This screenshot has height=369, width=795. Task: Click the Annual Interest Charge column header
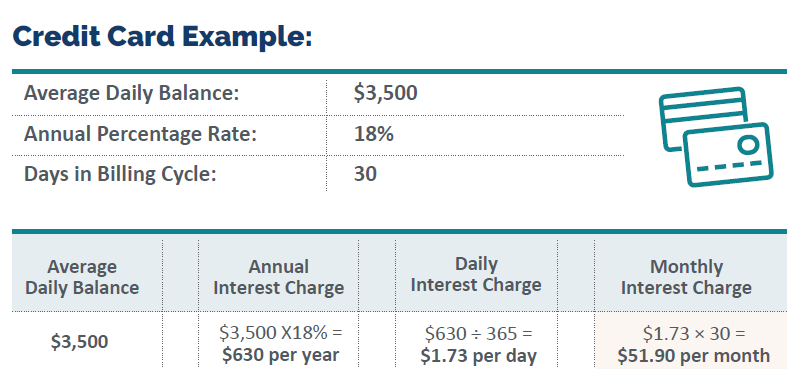pos(278,277)
